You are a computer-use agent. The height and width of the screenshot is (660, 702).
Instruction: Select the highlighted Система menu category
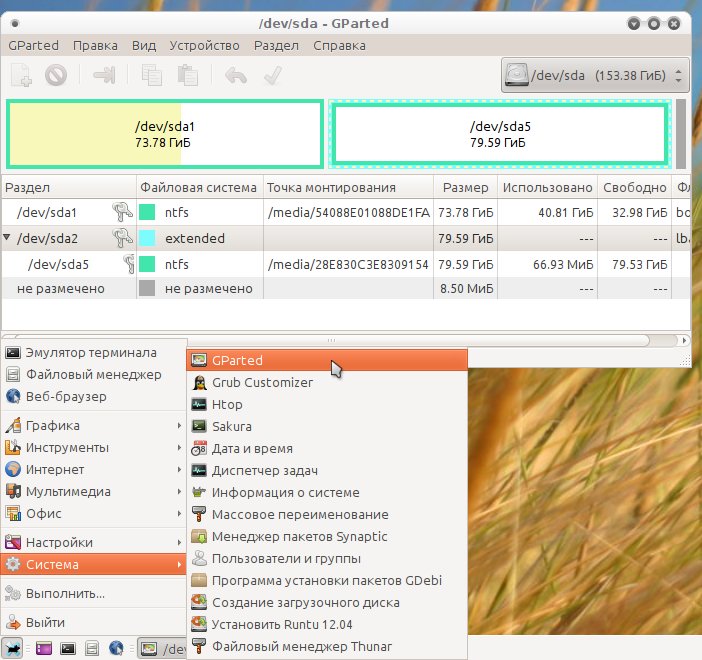[94, 564]
